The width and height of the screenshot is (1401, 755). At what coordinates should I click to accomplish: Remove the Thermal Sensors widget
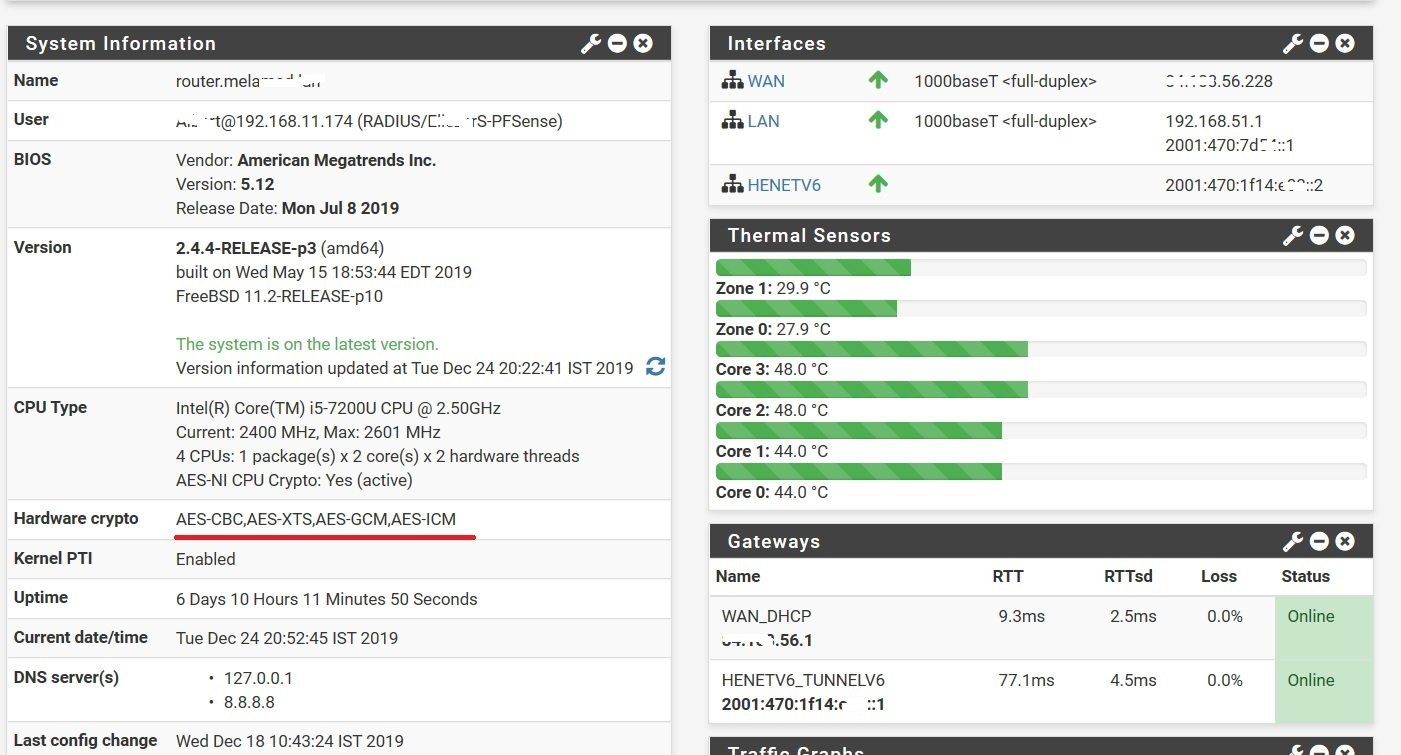(1346, 235)
